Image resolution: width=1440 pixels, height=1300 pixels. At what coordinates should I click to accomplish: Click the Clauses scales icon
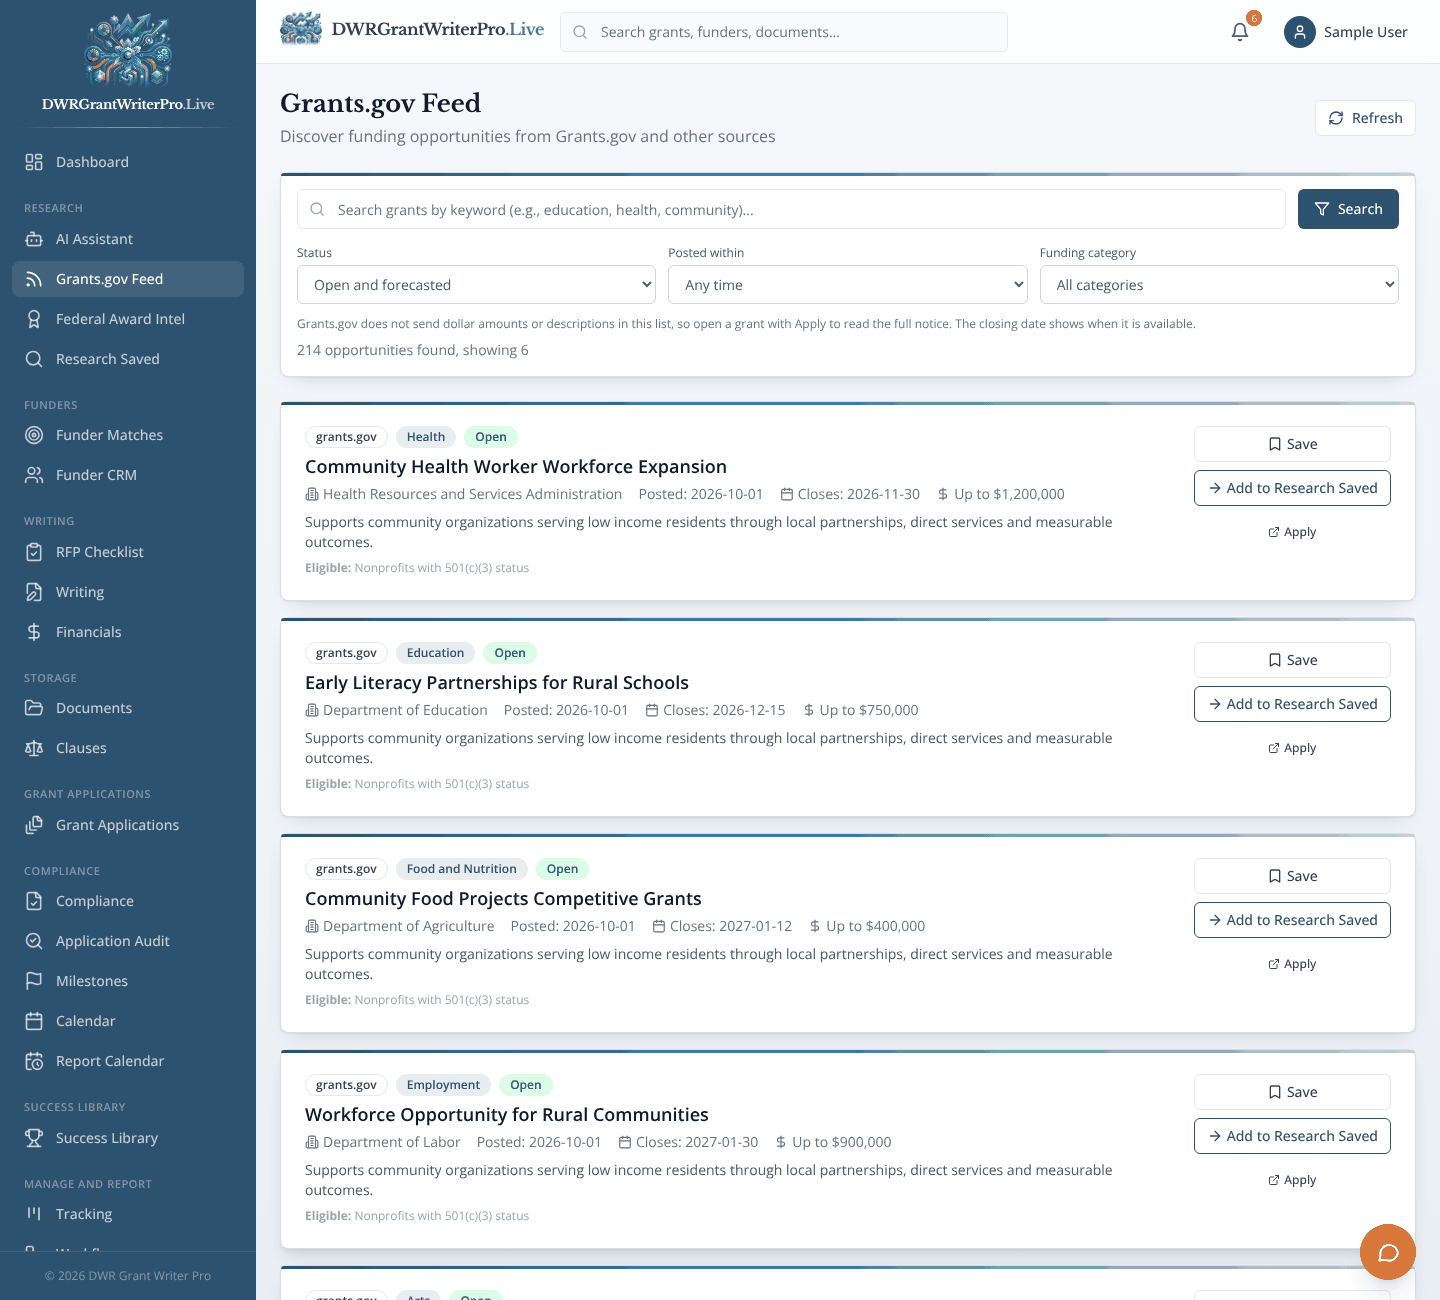[x=34, y=748]
